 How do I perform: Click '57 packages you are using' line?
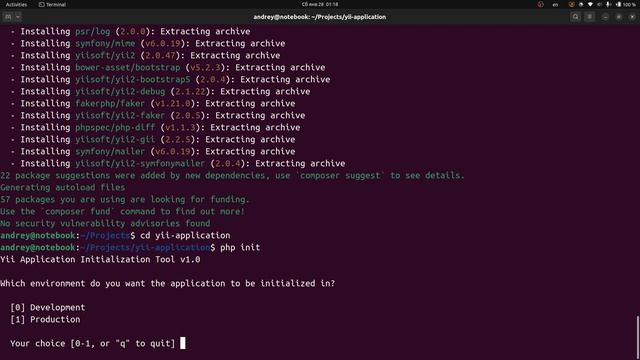pyautogui.click(x=125, y=199)
